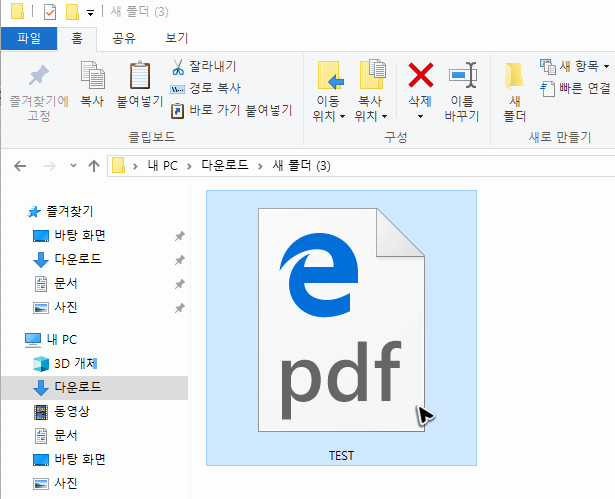Click the Copy (복사) ribbon icon
The width and height of the screenshot is (615, 499).
[92, 75]
